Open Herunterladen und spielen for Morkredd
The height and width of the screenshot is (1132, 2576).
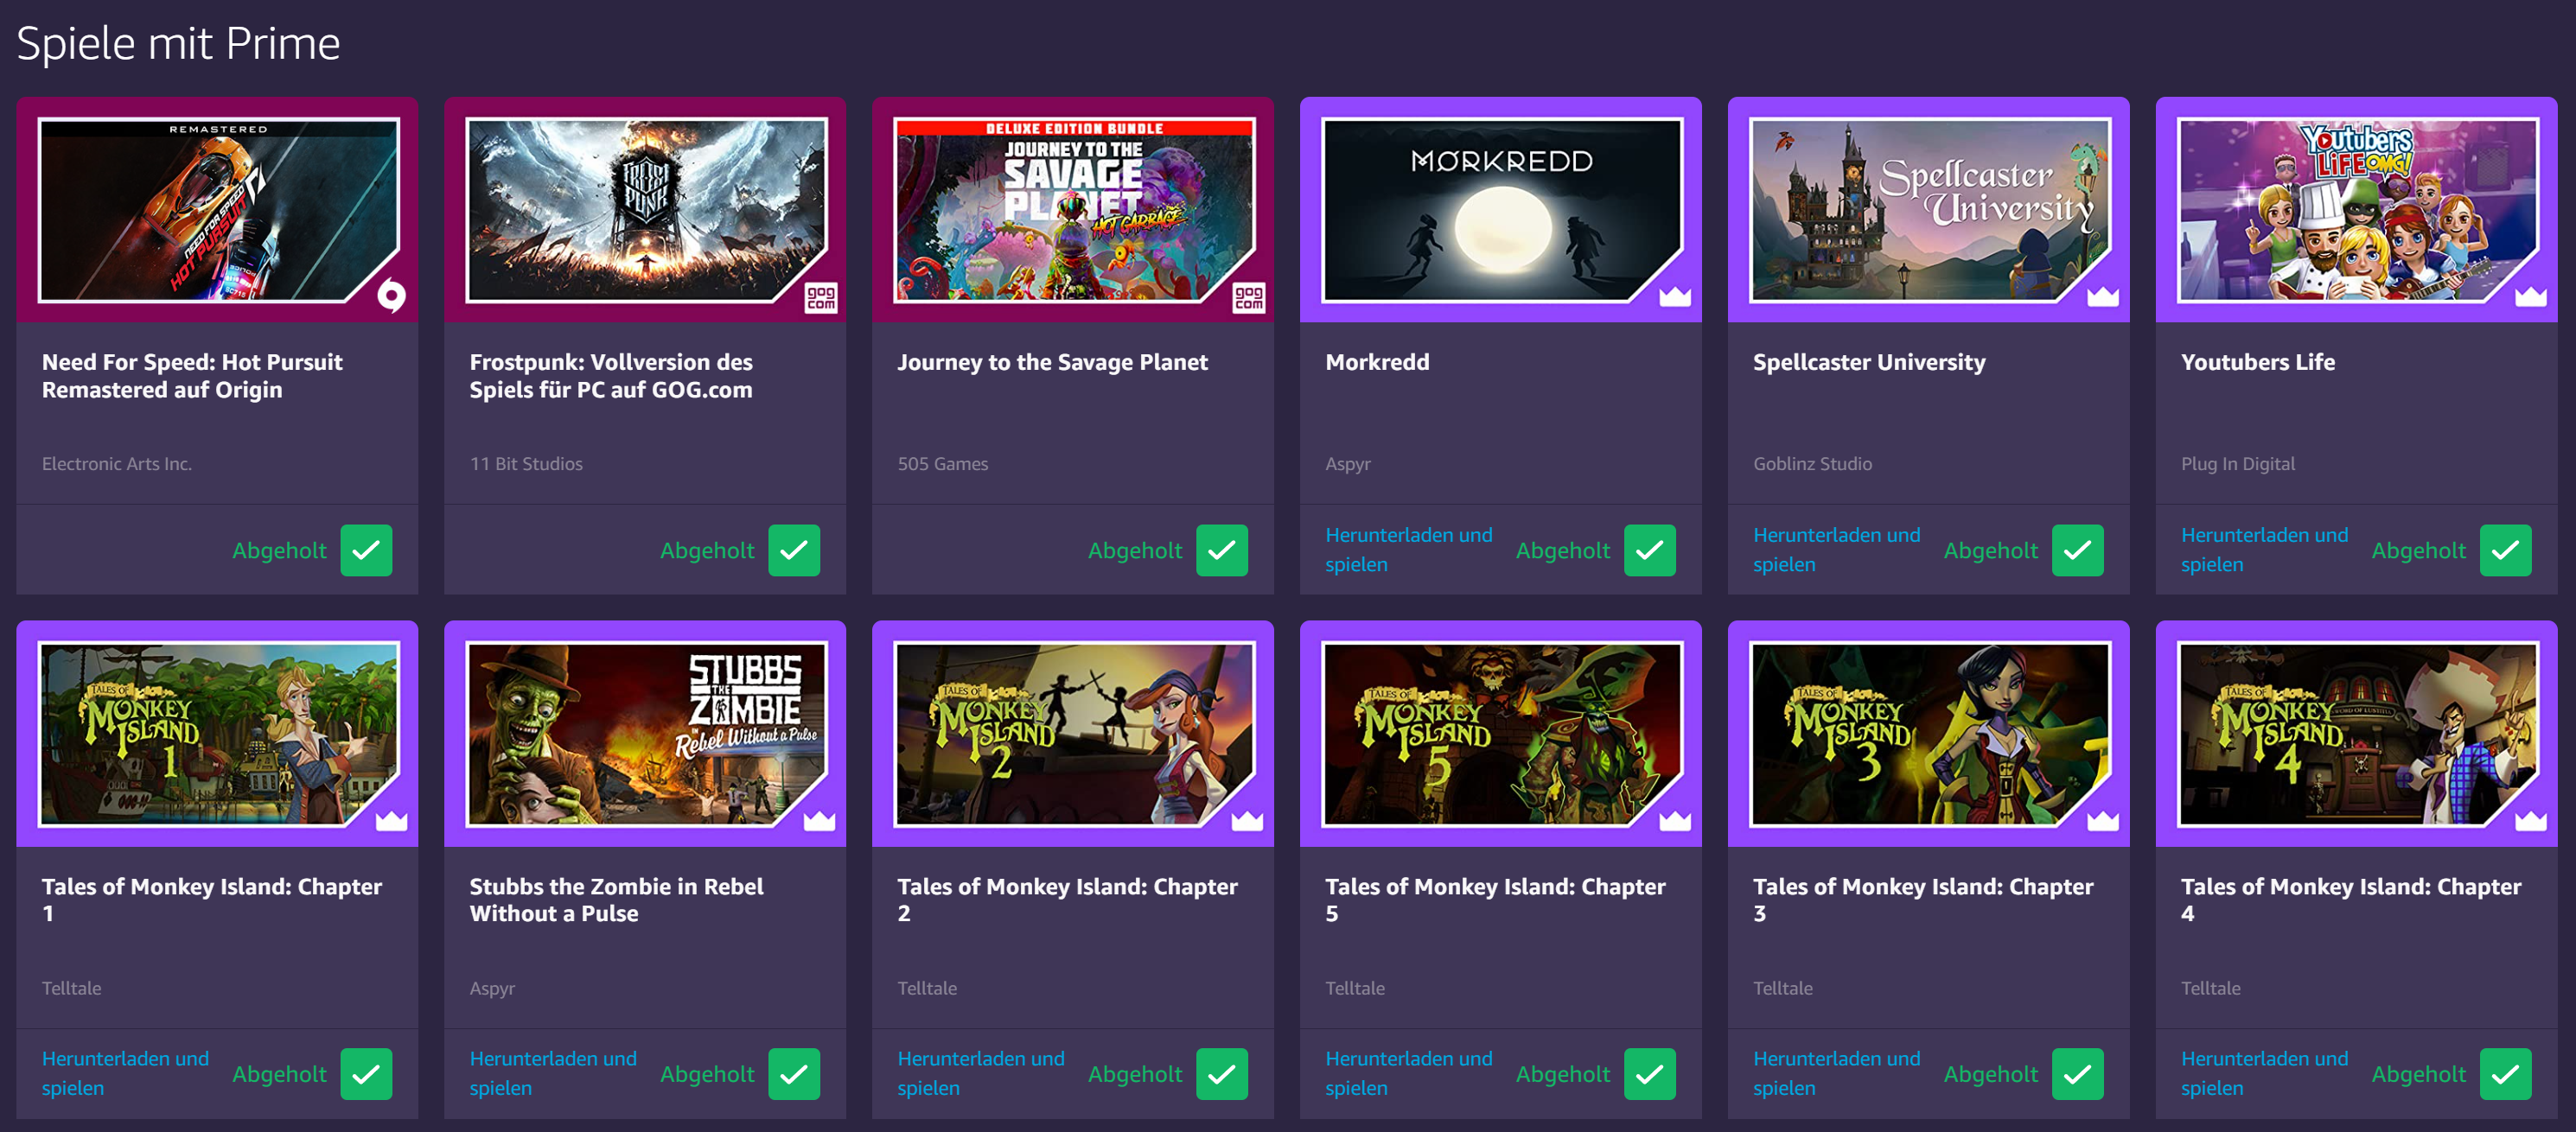(1408, 550)
